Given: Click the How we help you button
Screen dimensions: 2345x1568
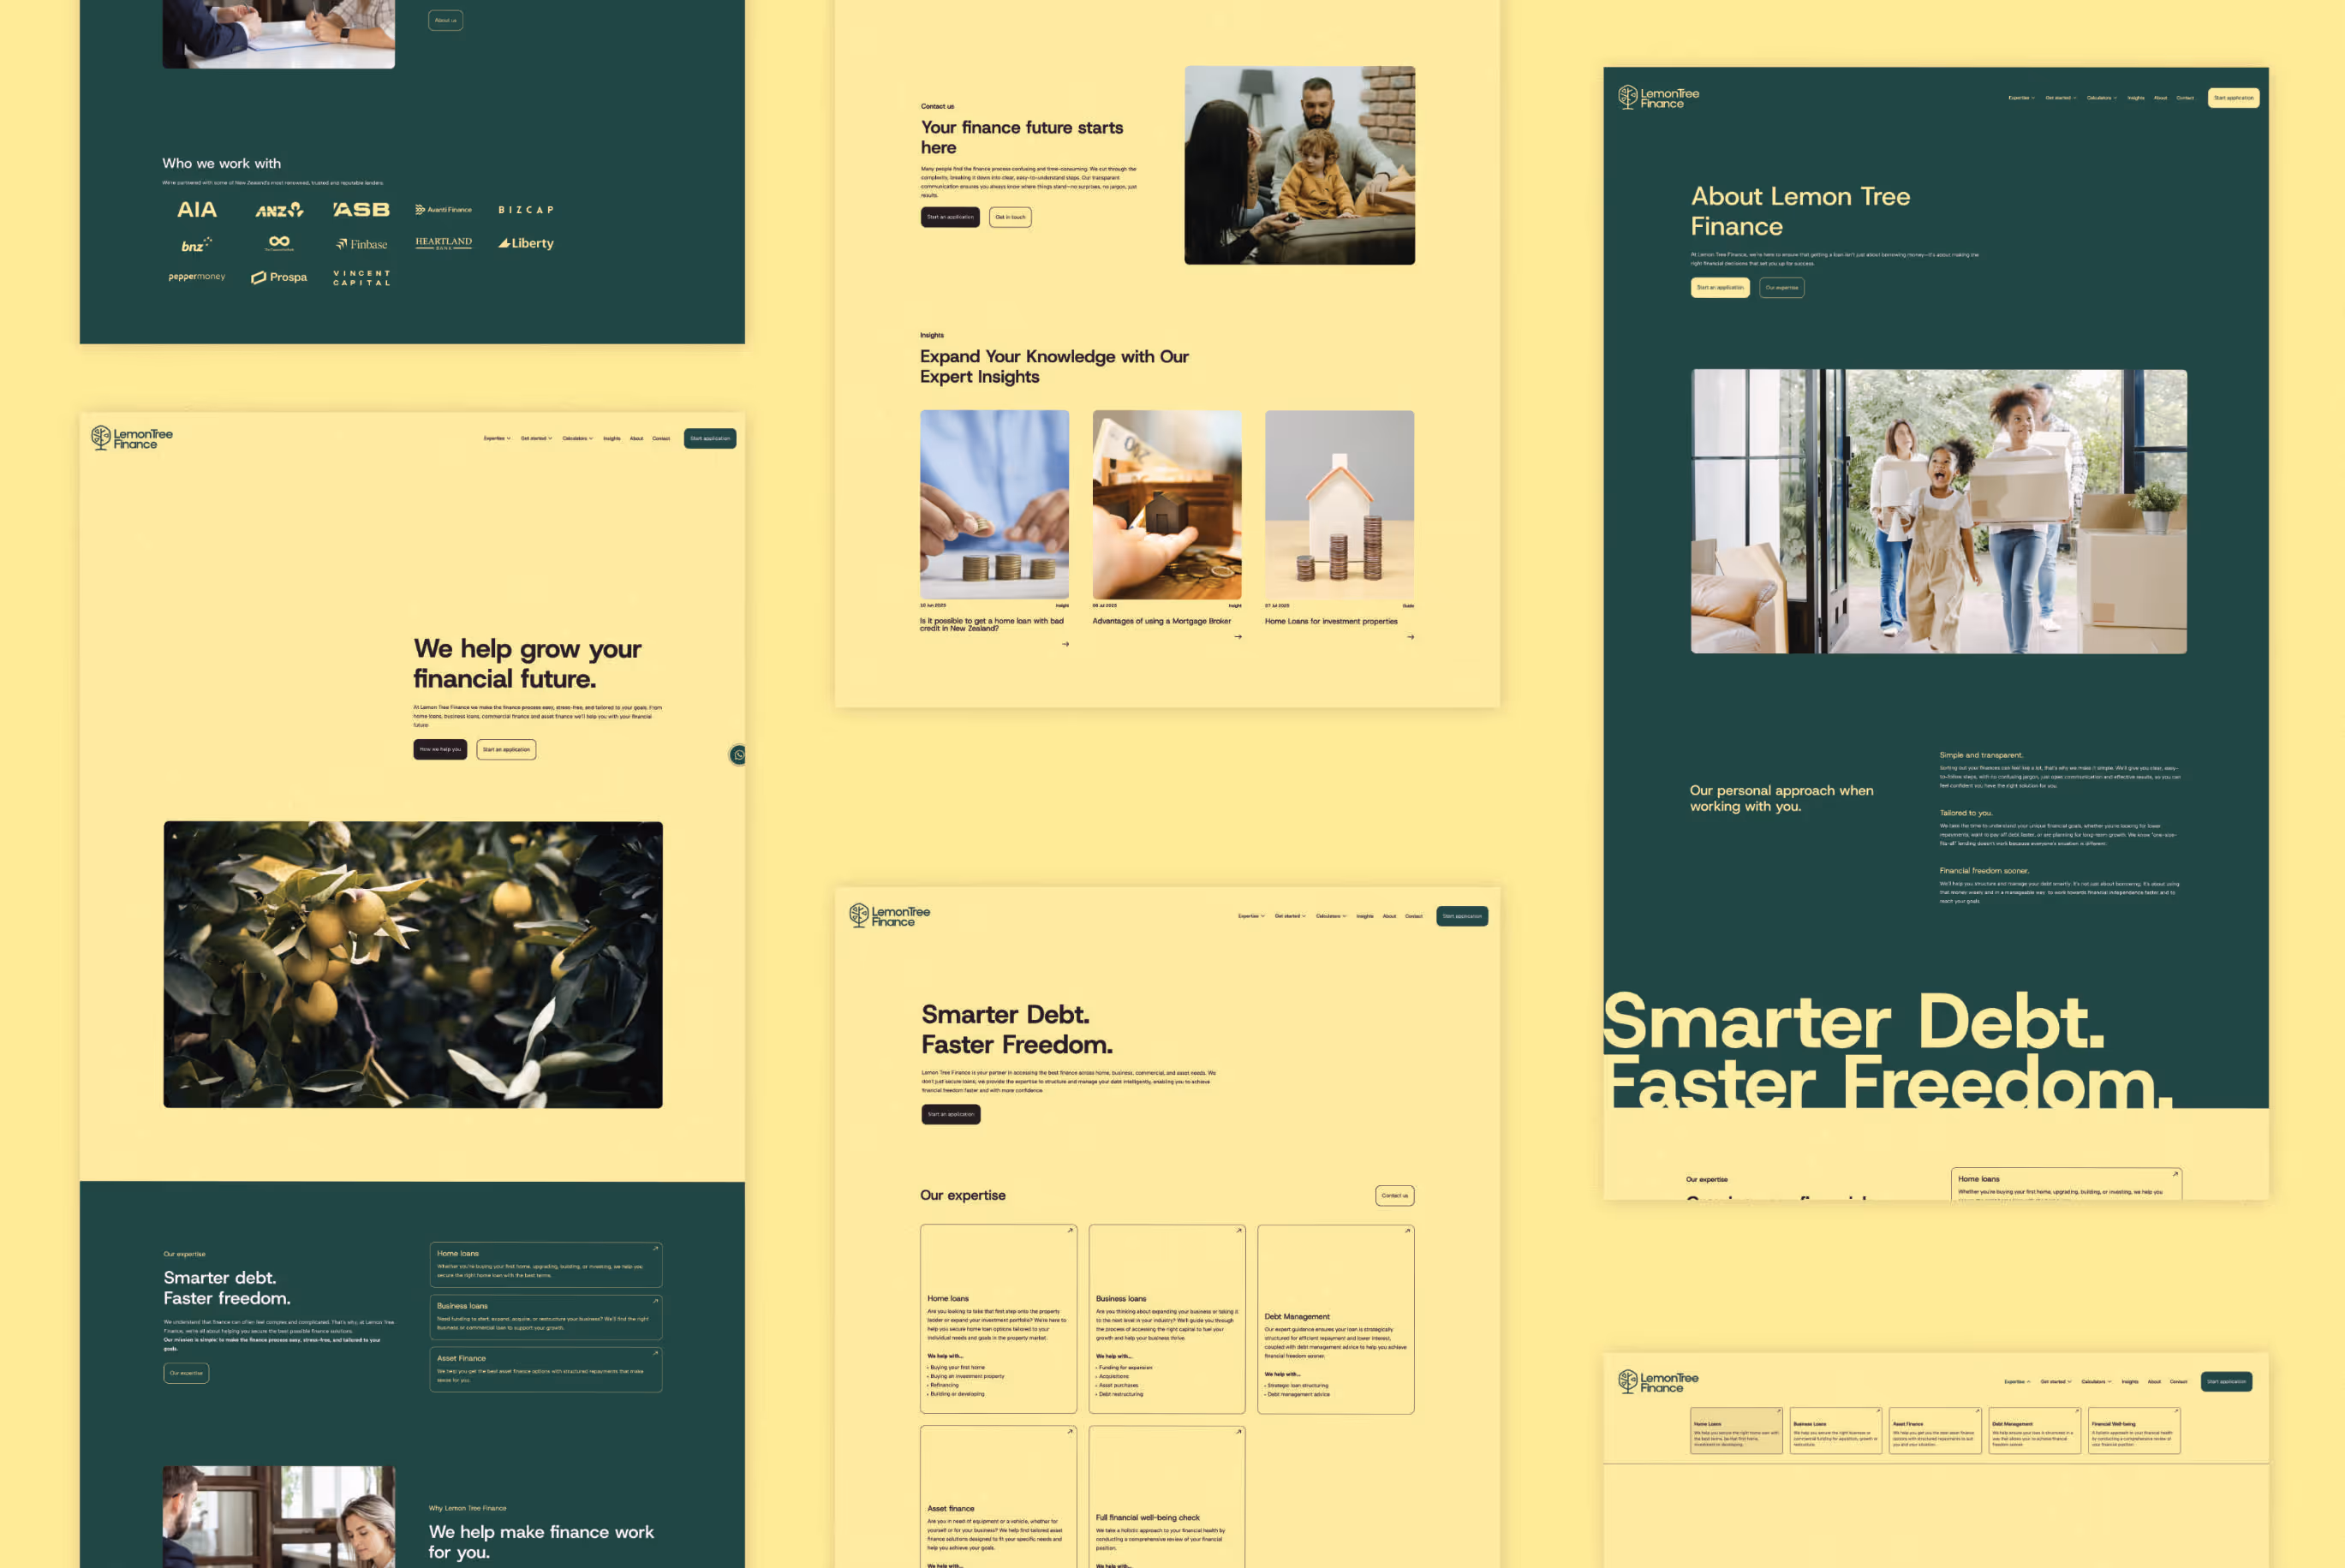Looking at the screenshot, I should coord(440,750).
